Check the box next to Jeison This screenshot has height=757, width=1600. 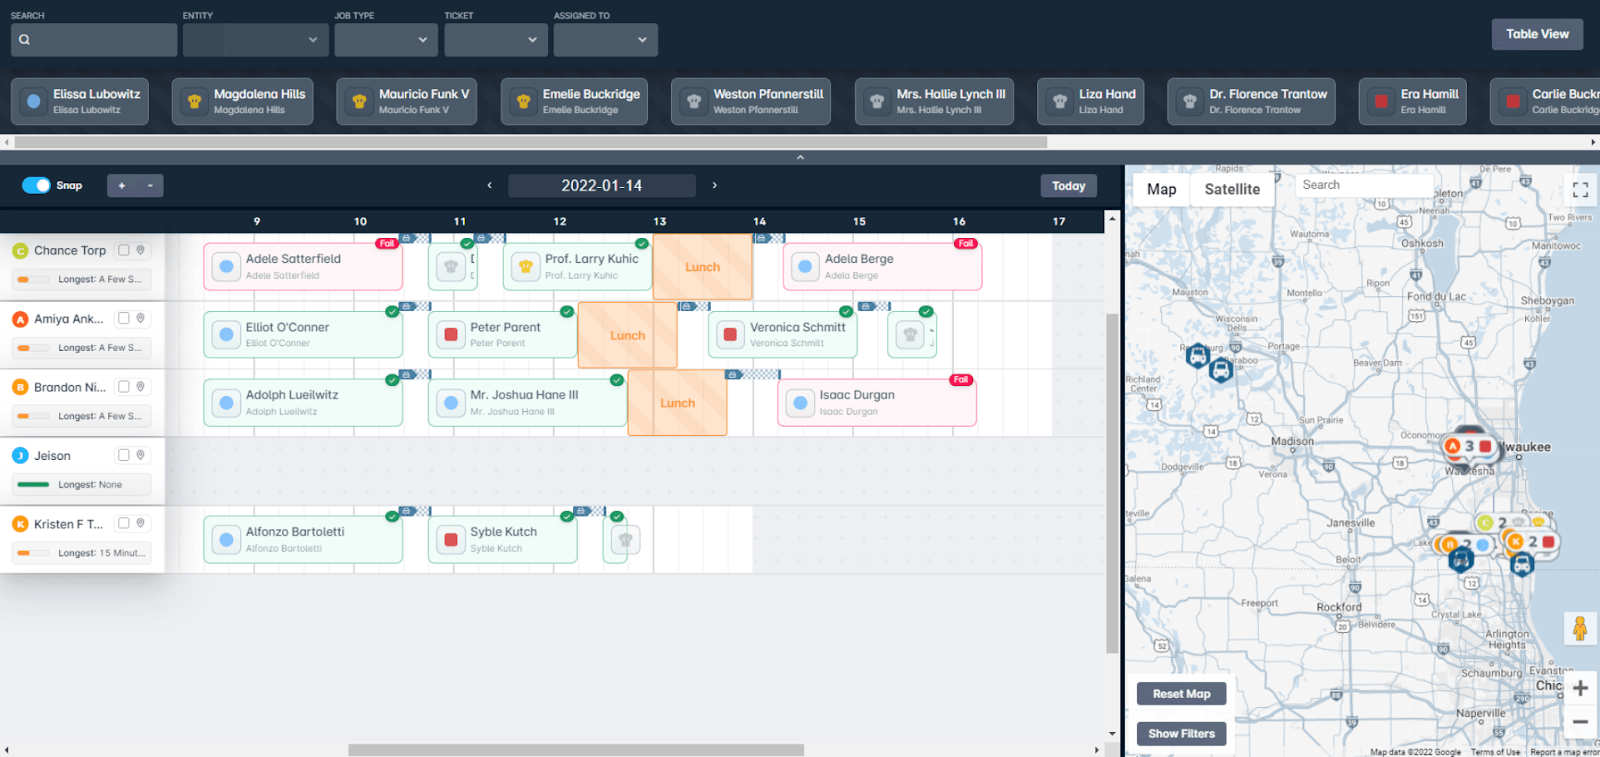pyautogui.click(x=124, y=455)
